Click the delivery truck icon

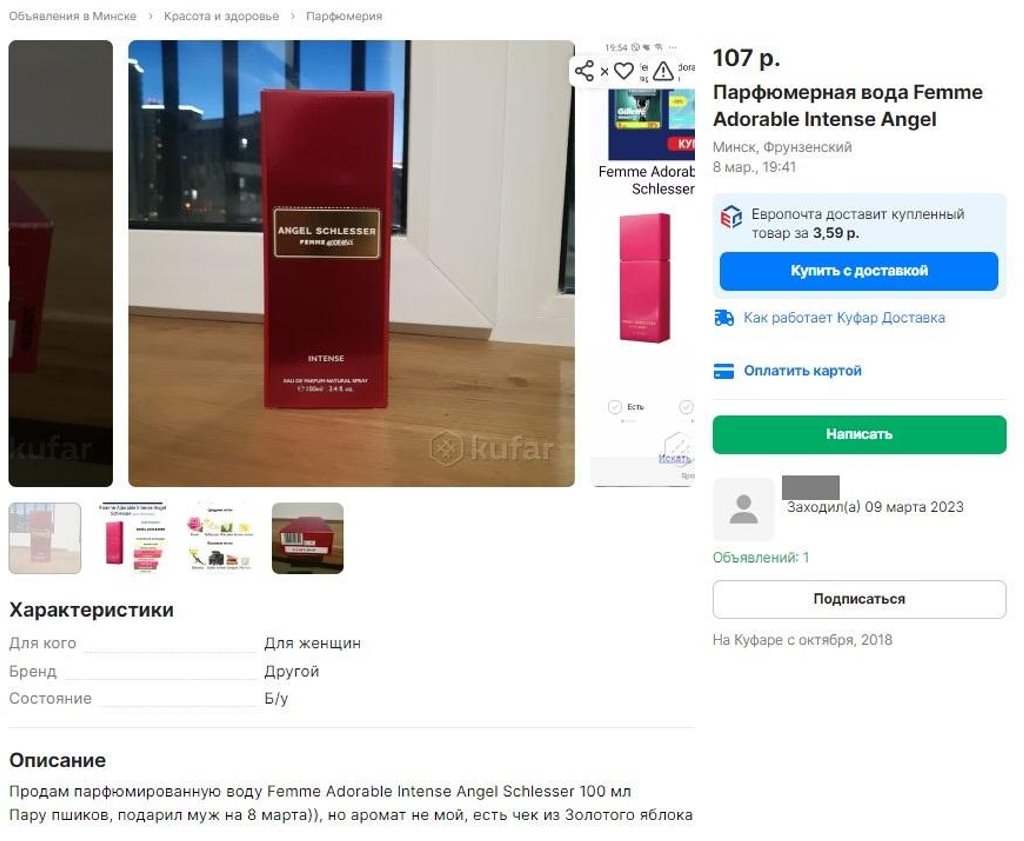coord(724,318)
